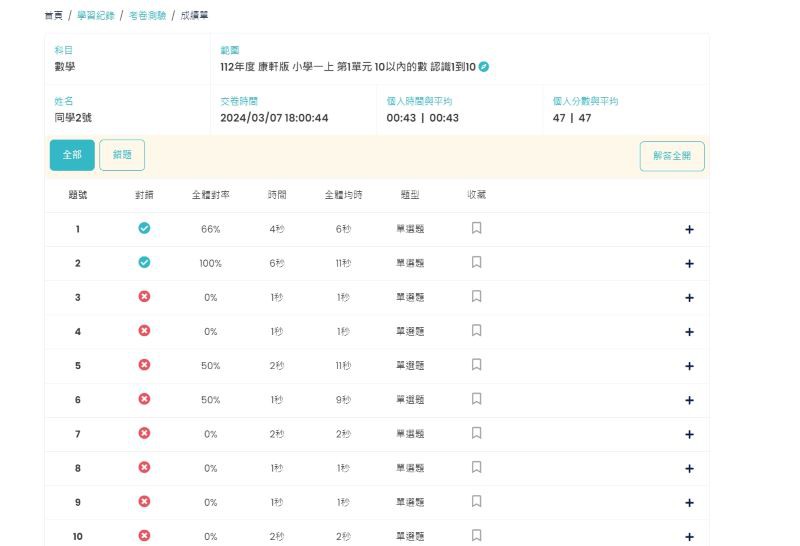Open question 5 details via plus icon
Viewport: 800px width, 546px height.
[689, 366]
